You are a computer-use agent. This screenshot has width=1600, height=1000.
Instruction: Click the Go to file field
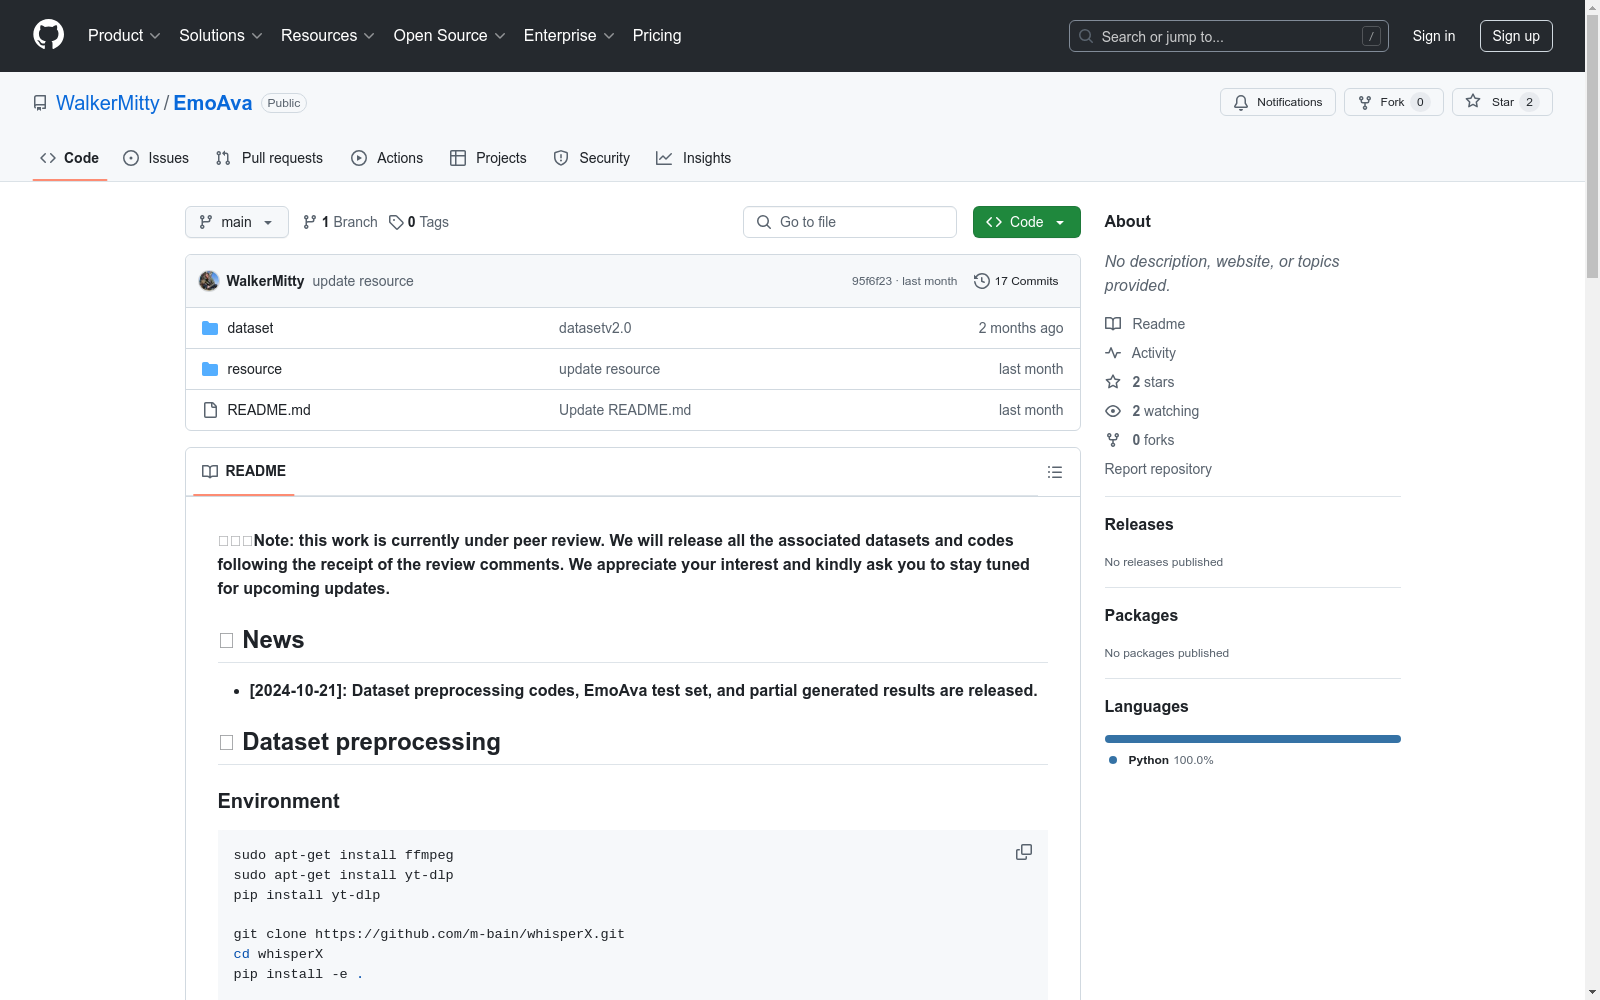pos(850,222)
